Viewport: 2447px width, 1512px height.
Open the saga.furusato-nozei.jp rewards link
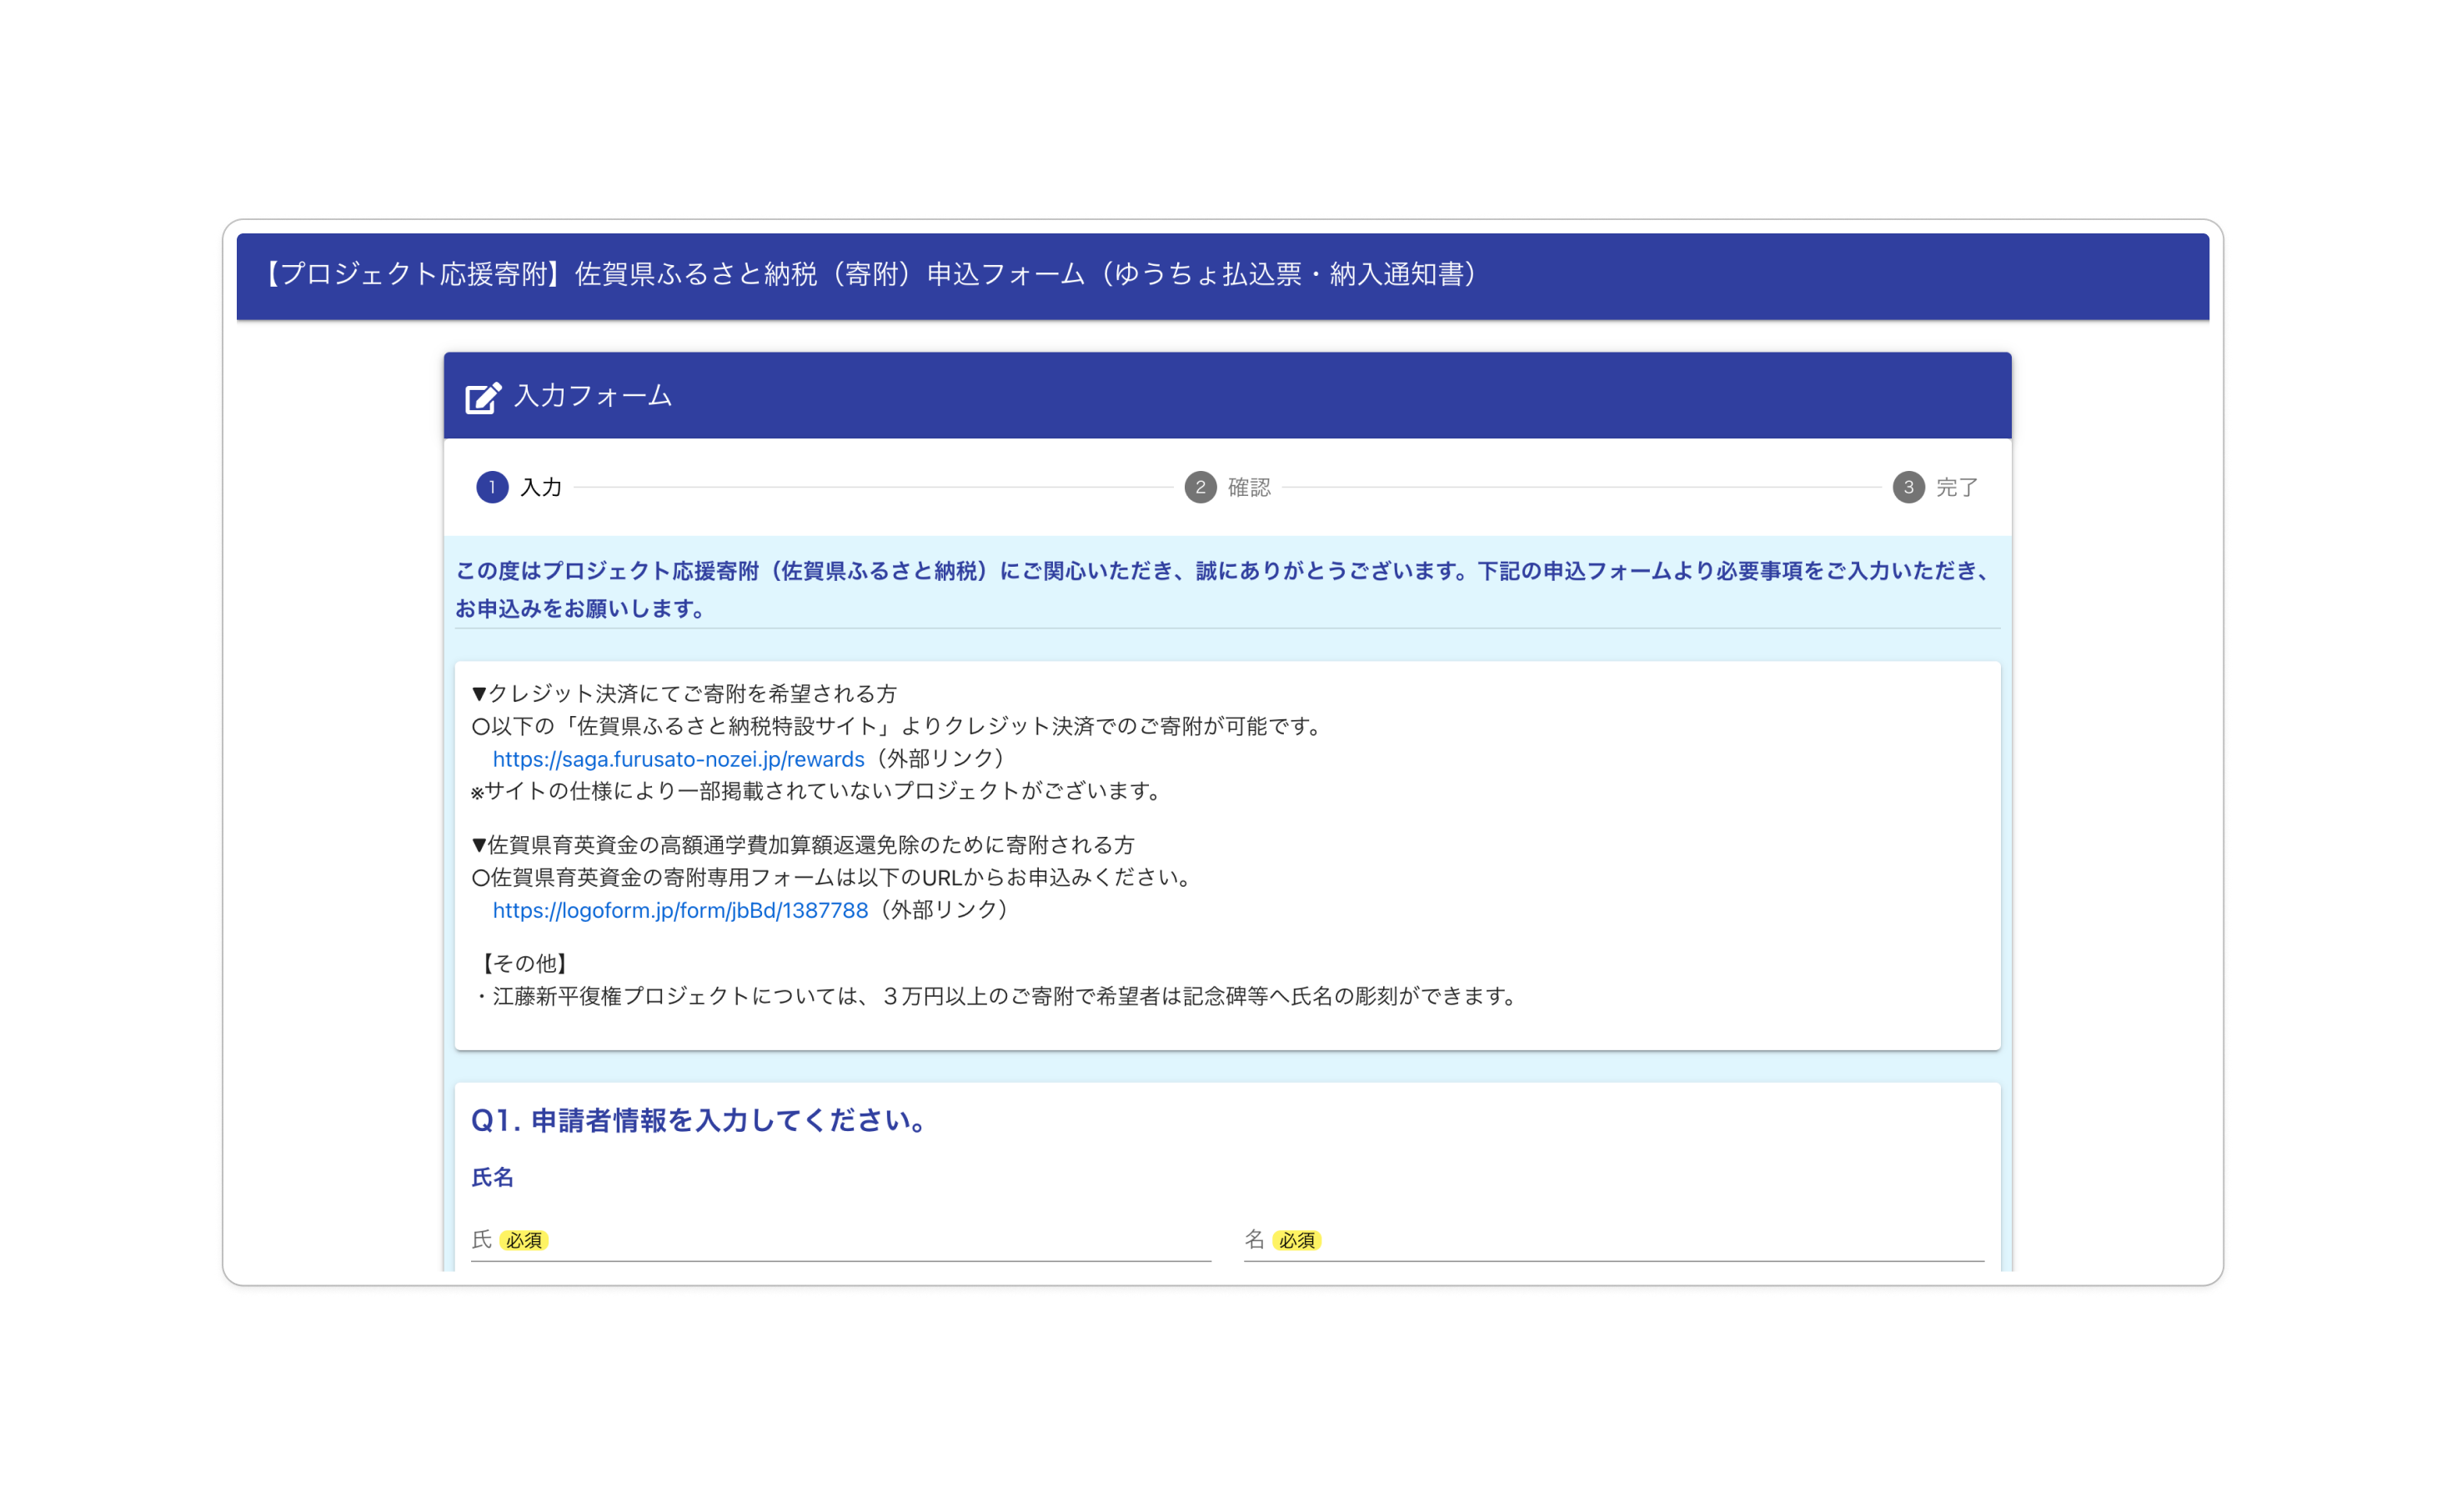tap(678, 759)
